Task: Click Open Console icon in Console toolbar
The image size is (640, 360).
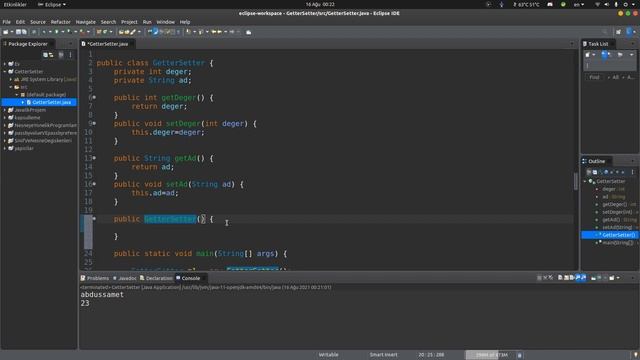Action: coord(612,278)
